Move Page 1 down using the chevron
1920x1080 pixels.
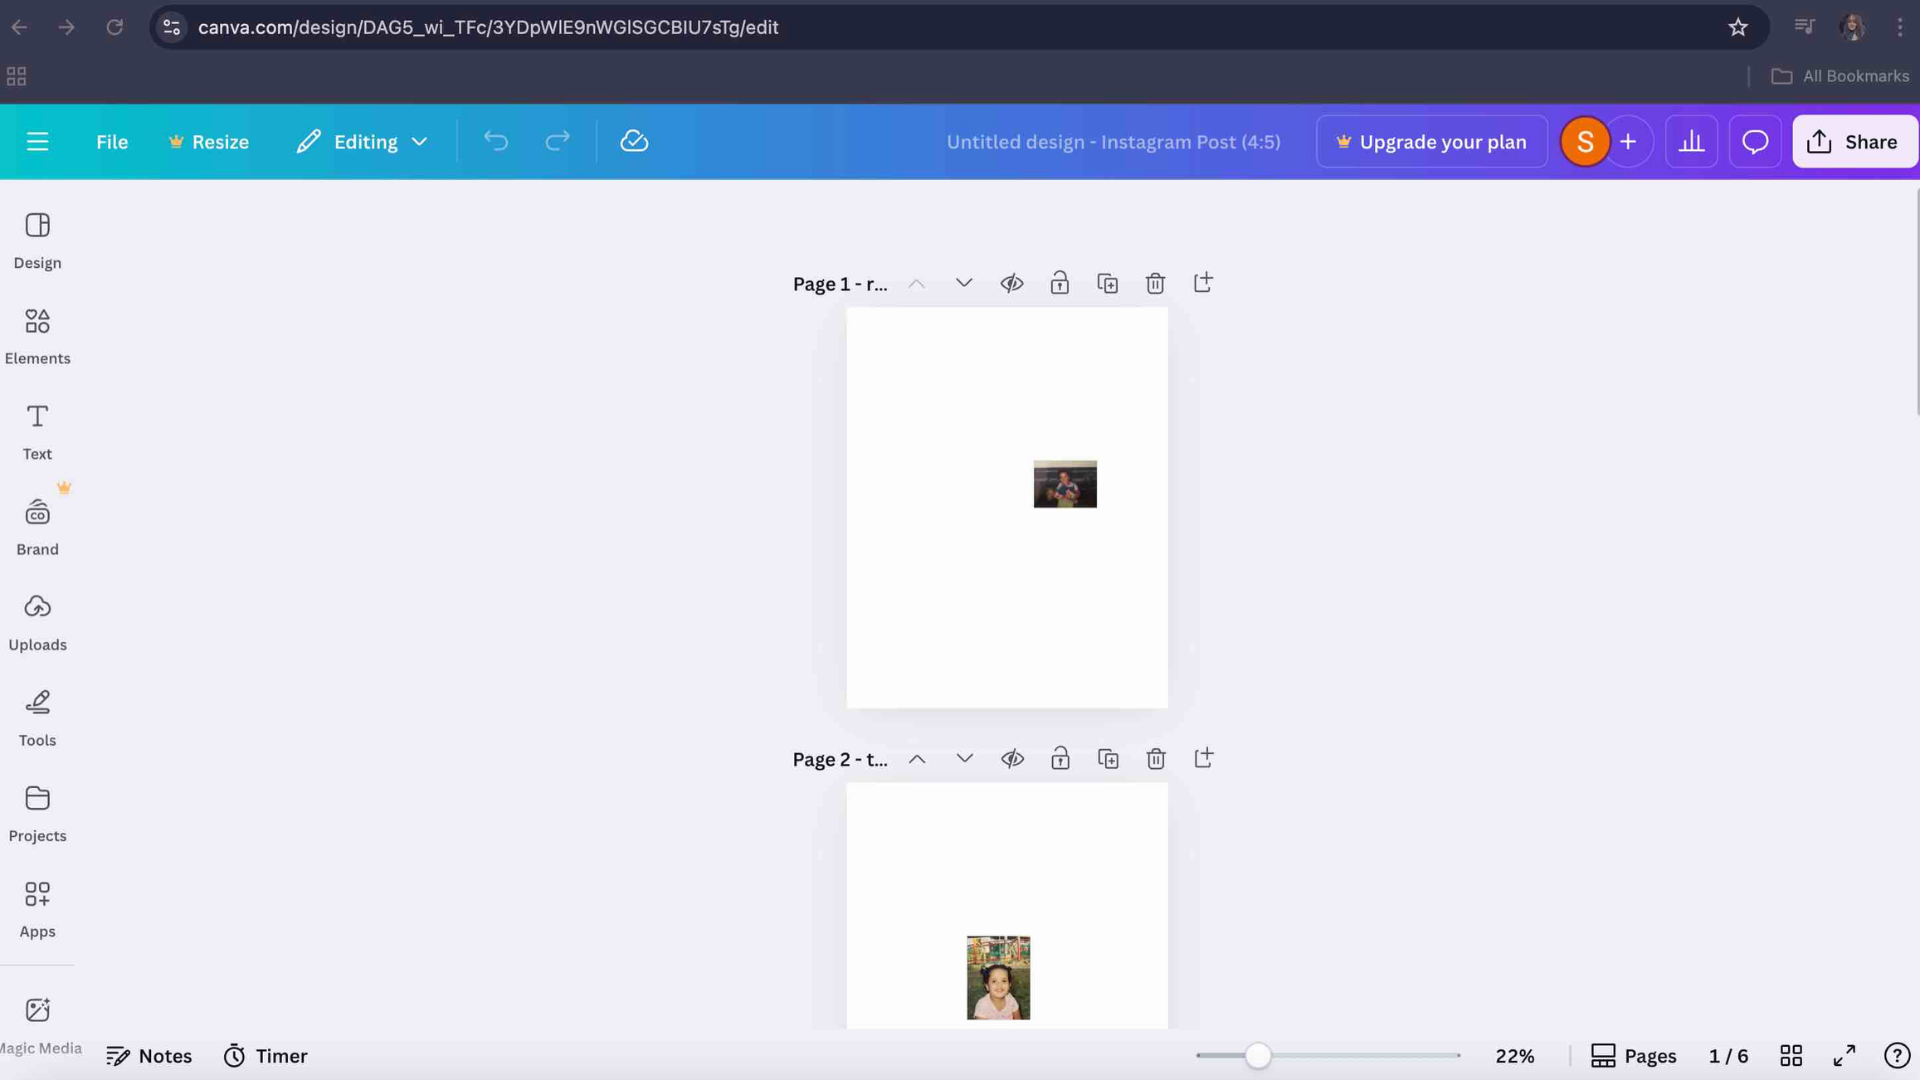point(963,283)
